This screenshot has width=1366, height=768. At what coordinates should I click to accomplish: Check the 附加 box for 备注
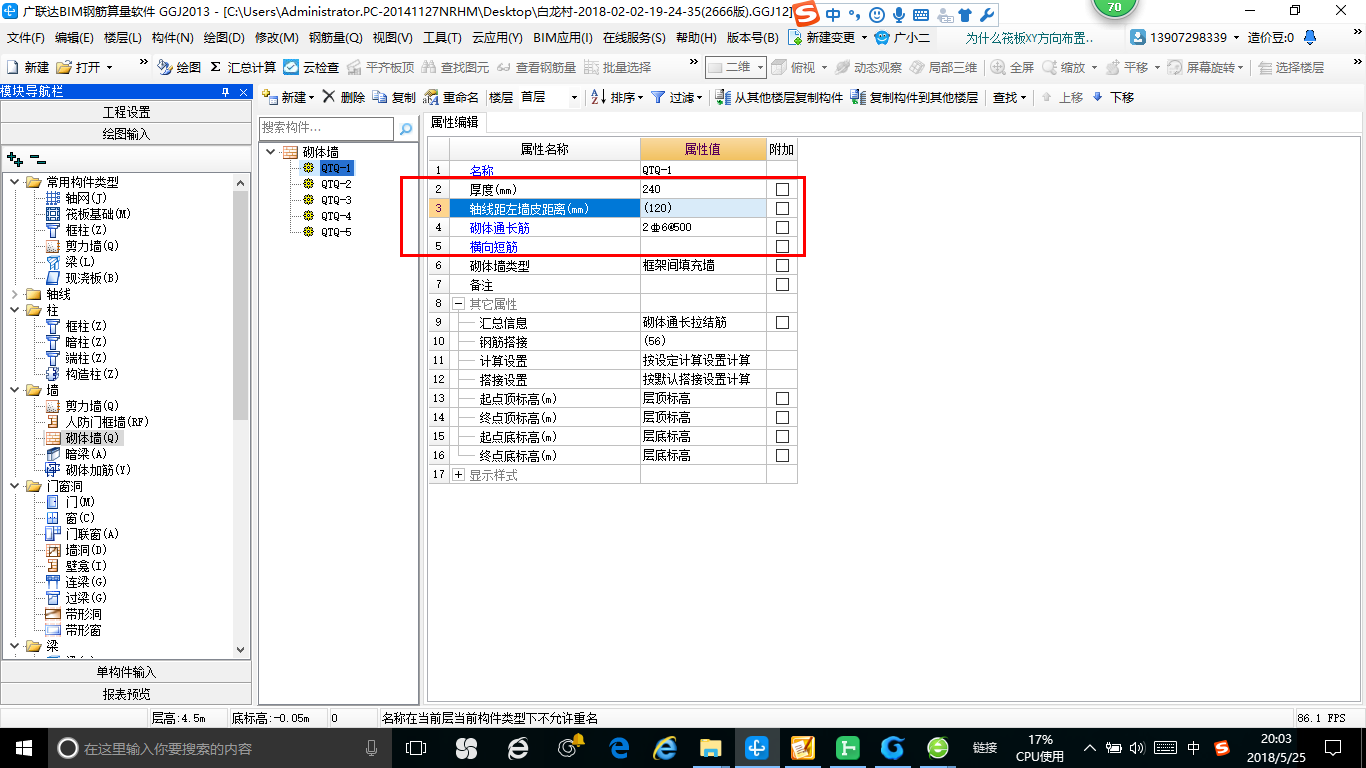[x=782, y=284]
